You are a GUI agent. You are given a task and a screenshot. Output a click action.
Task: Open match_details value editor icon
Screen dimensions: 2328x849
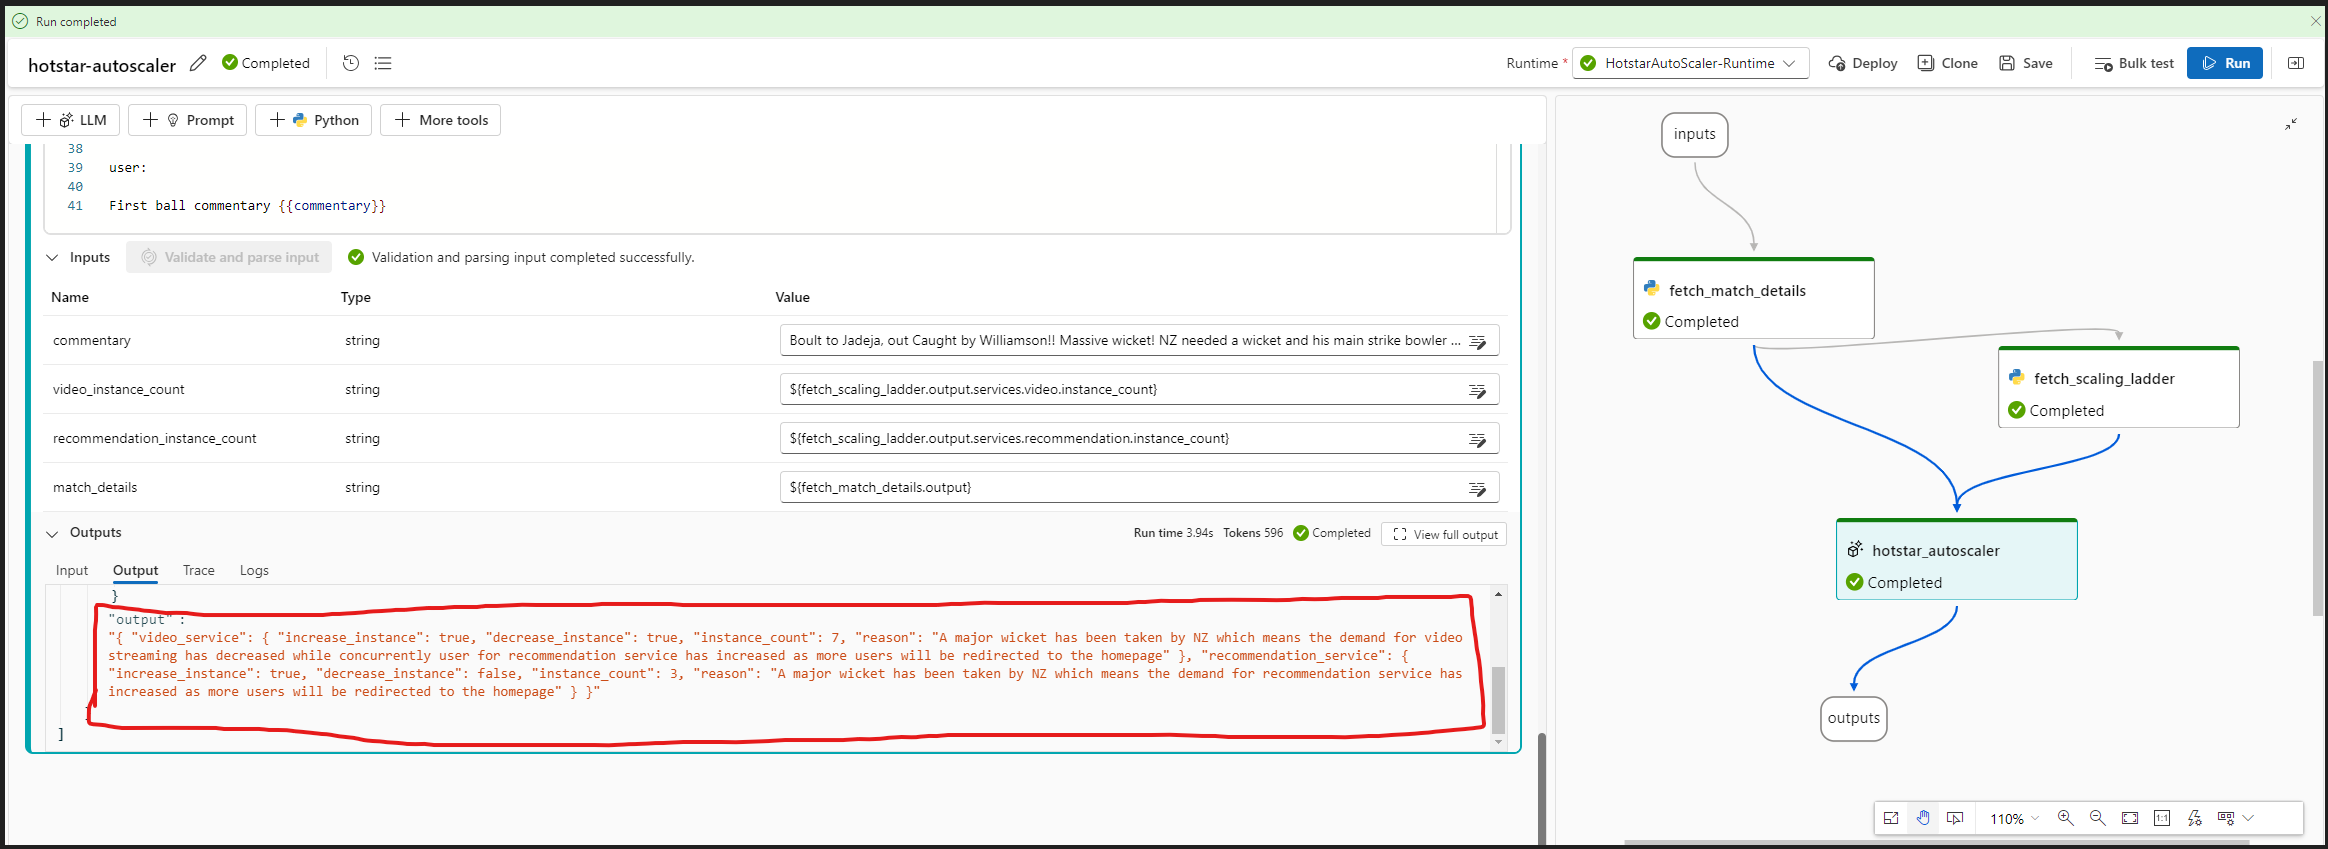tap(1477, 488)
